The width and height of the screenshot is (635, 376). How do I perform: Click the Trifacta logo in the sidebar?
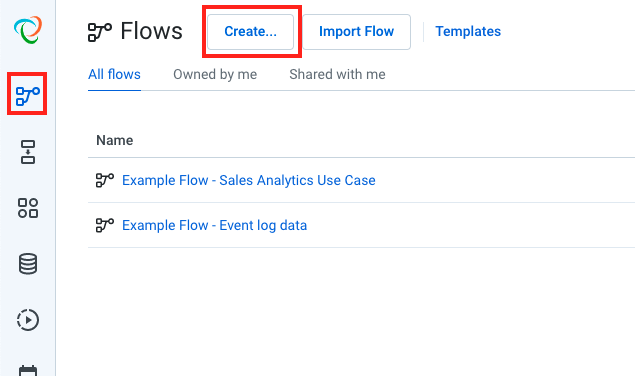28,30
